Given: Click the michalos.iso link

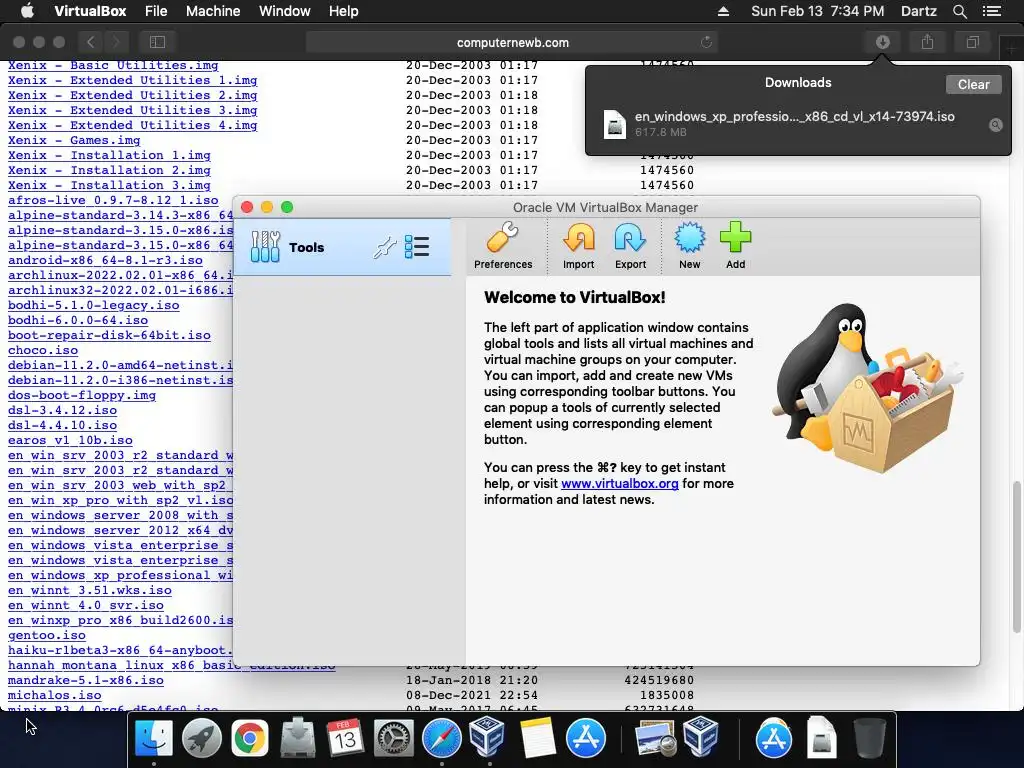Looking at the screenshot, I should [54, 696].
